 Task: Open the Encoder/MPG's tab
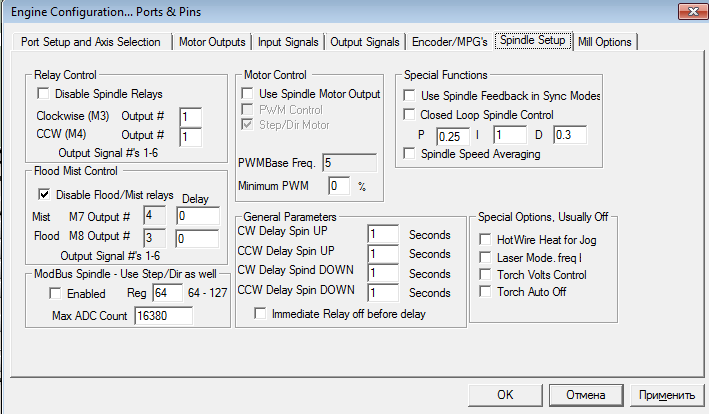[449, 42]
